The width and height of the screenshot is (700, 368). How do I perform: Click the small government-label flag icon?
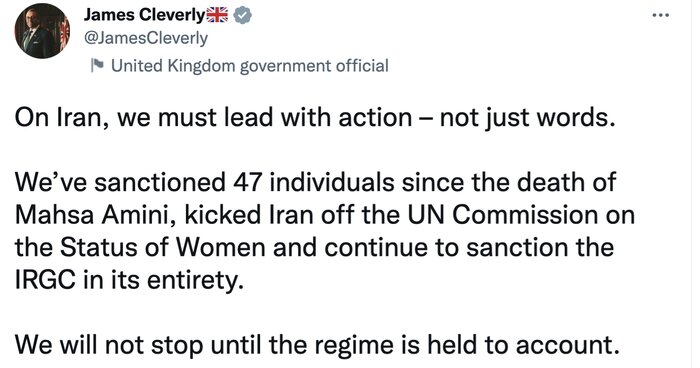pos(97,65)
